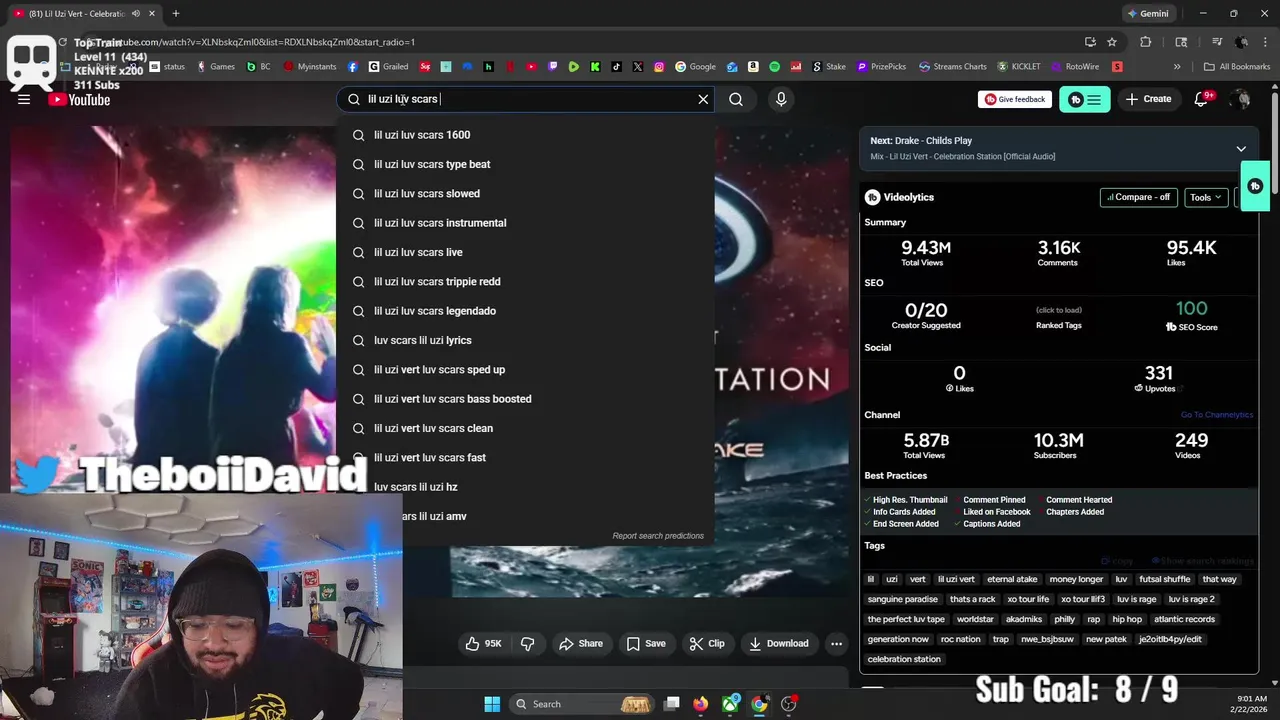Toggle the Compare - off button
This screenshot has width=1280, height=720.
[x=1138, y=197]
